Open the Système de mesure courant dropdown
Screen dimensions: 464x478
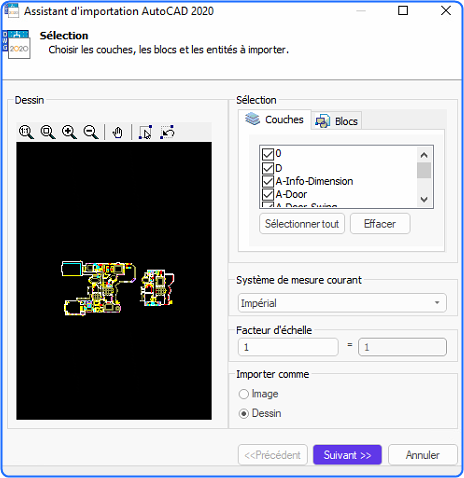coord(342,303)
